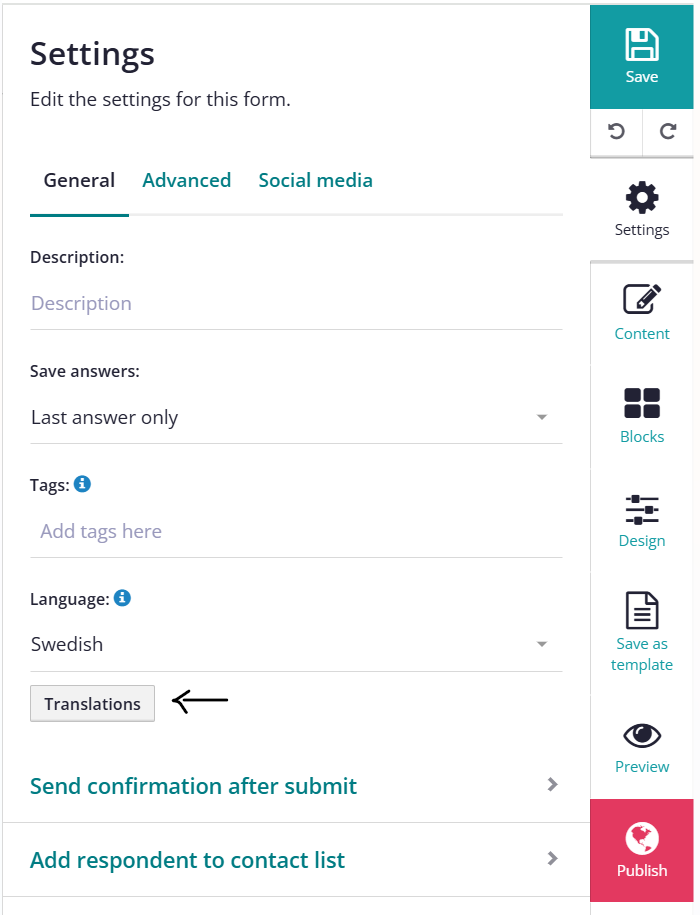
Task: Click the Save floppy disk icon
Action: (x=642, y=44)
